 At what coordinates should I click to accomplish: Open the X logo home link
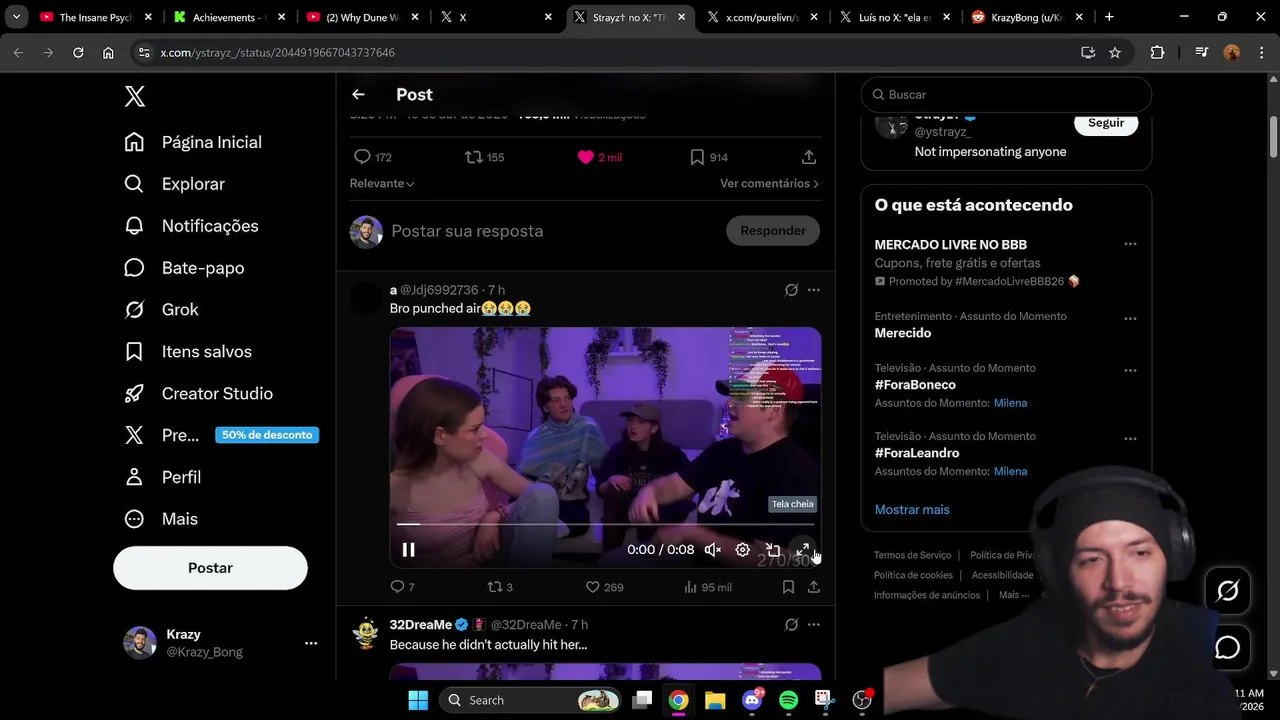click(135, 96)
